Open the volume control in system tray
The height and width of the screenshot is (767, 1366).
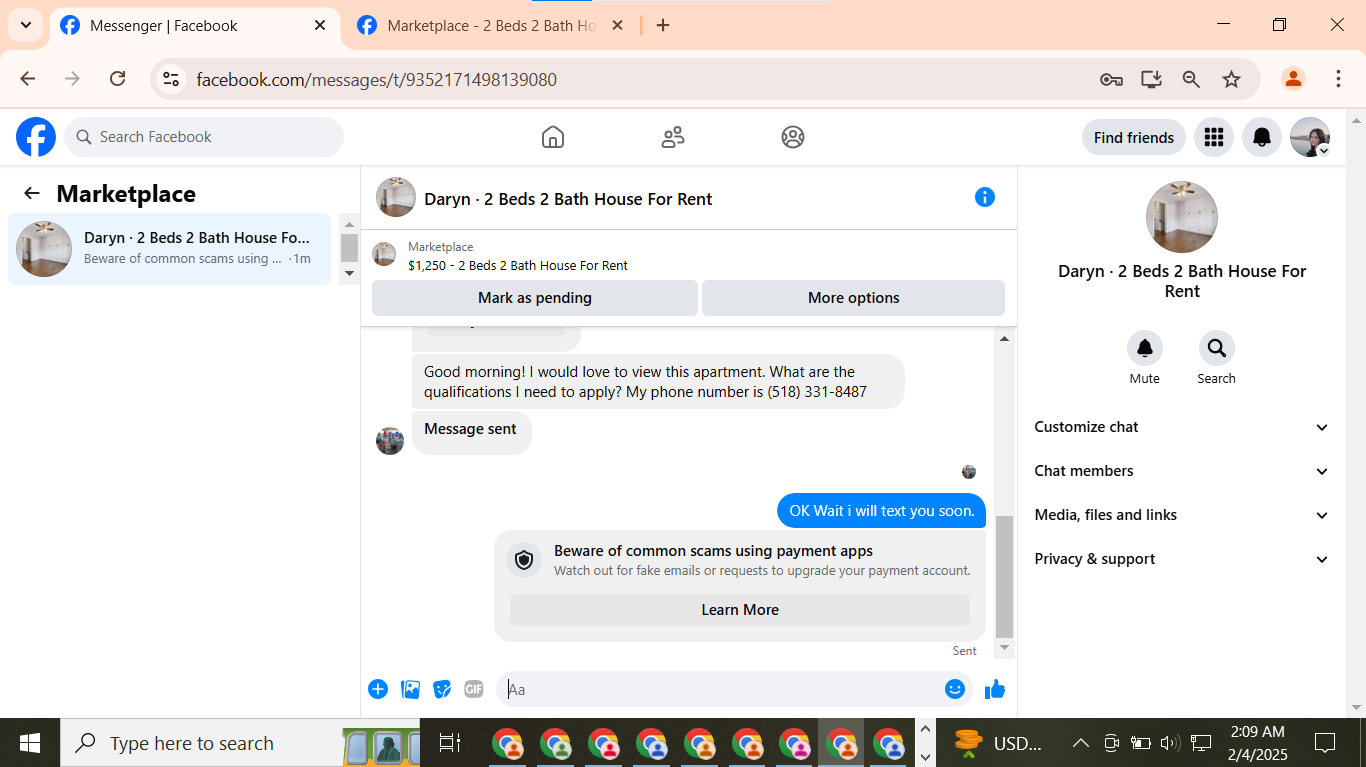1170,743
